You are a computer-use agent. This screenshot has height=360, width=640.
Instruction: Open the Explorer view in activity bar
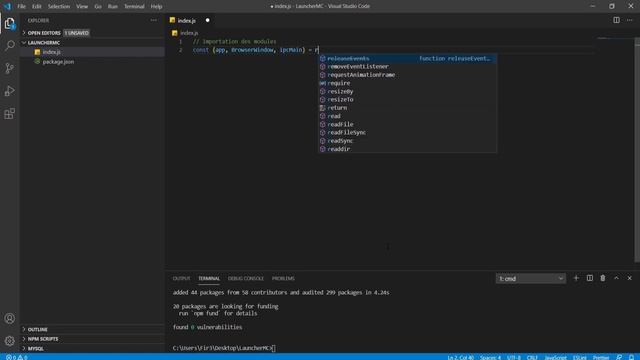point(9,24)
